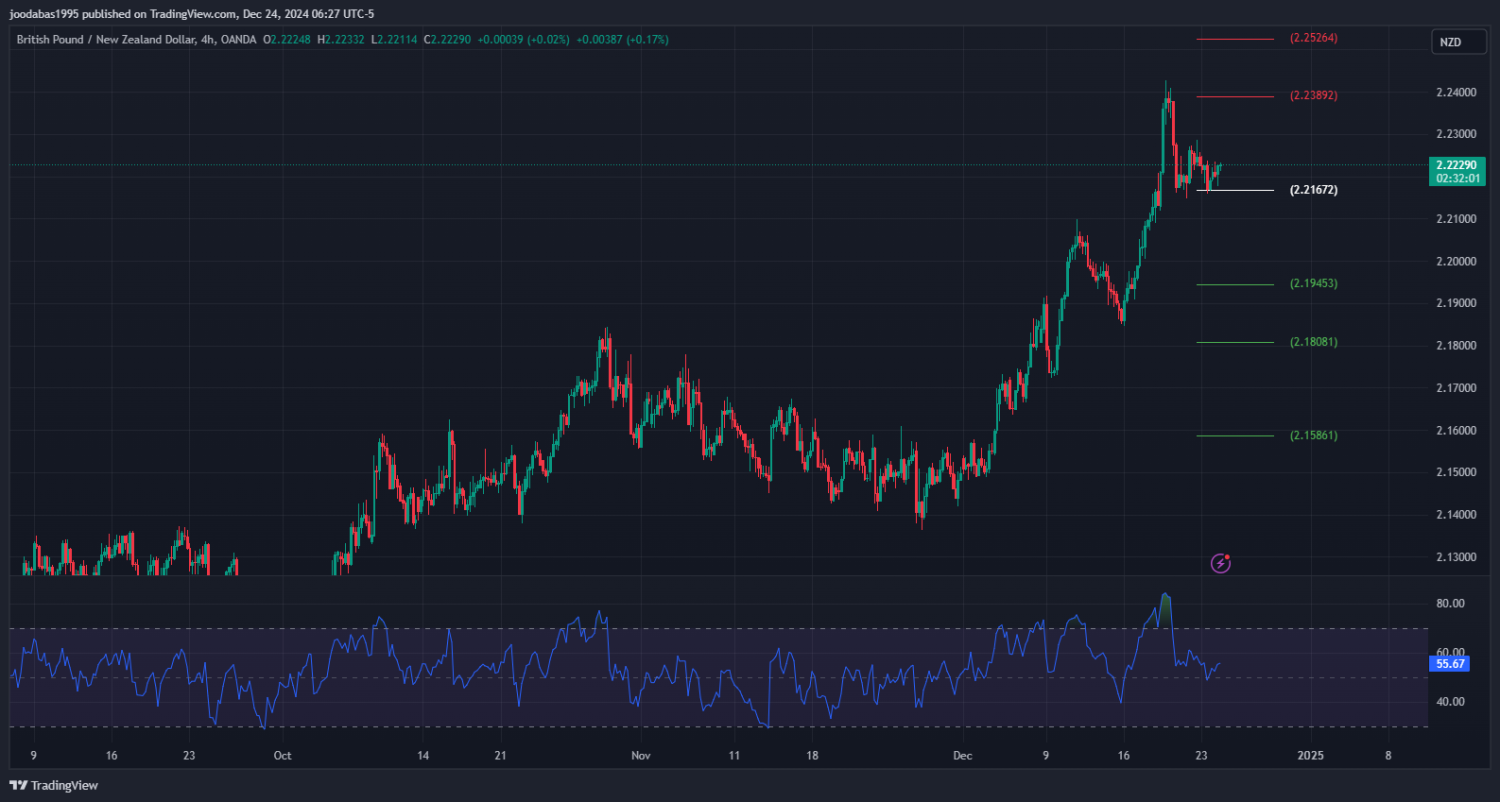The image size is (1500, 802).
Task: Click the joodabas1995 publisher text
Action: click(x=46, y=13)
